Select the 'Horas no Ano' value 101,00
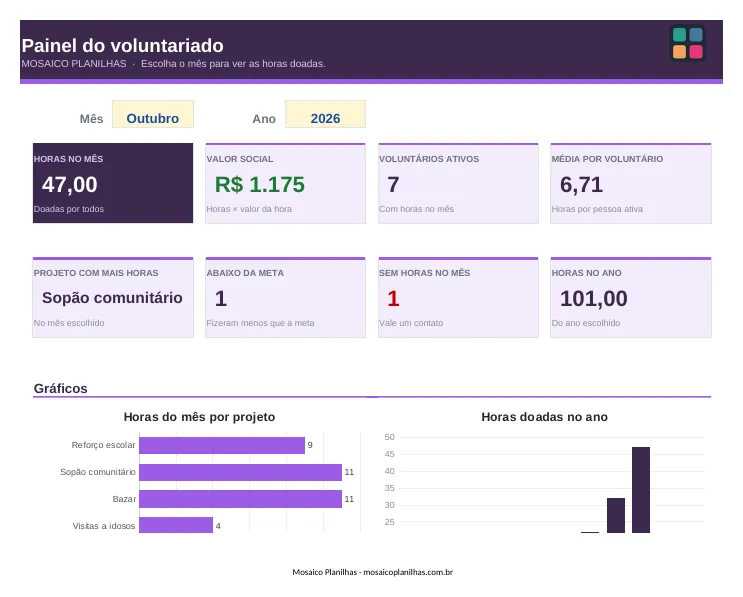Image resolution: width=743 pixels, height=597 pixels. coord(594,299)
